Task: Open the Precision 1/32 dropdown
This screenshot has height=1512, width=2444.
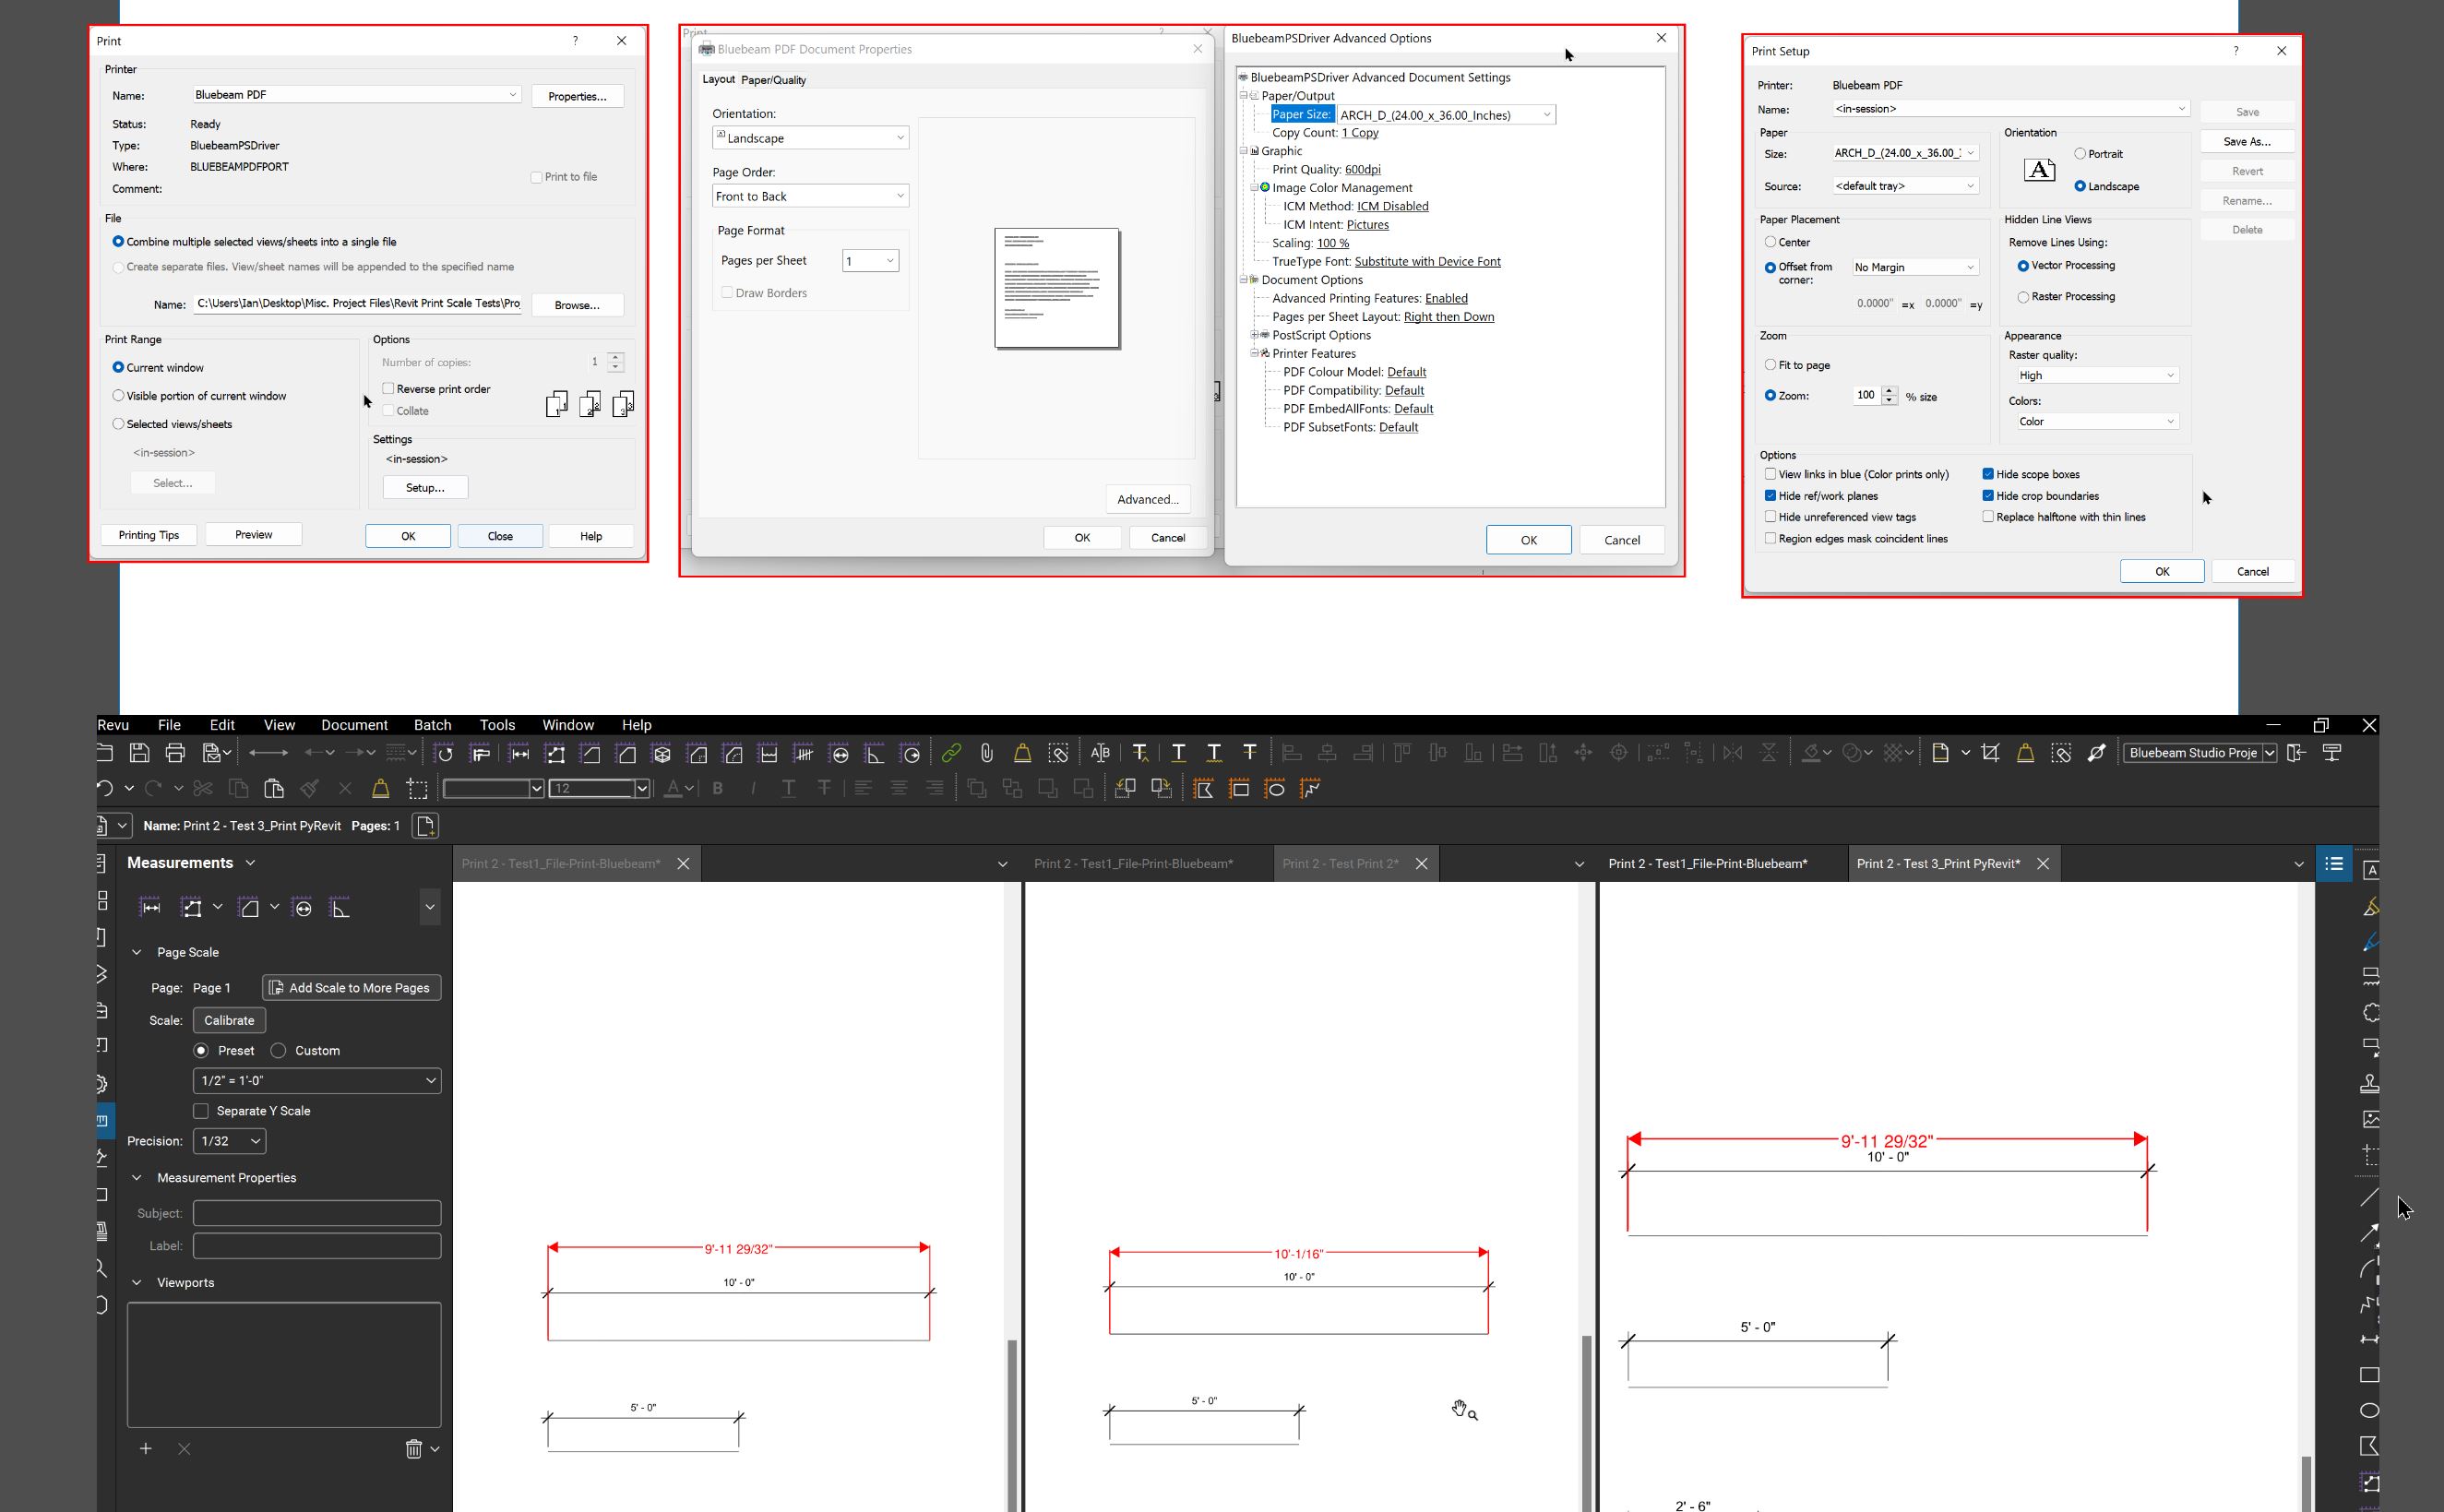Action: (x=229, y=1141)
